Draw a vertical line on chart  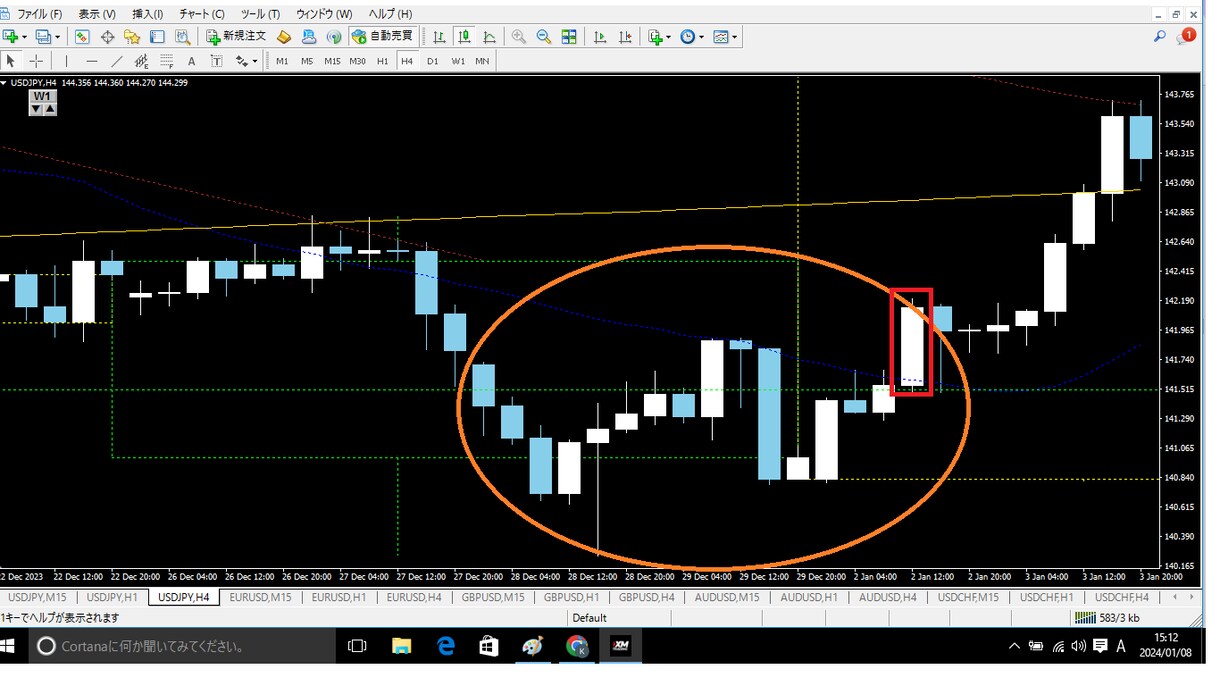(x=66, y=61)
